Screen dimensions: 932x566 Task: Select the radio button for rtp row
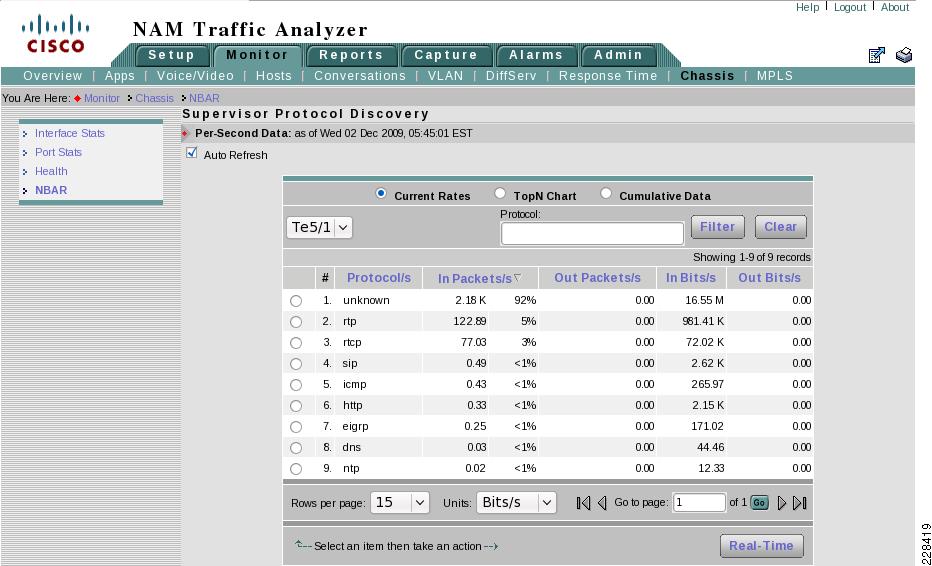(x=295, y=322)
